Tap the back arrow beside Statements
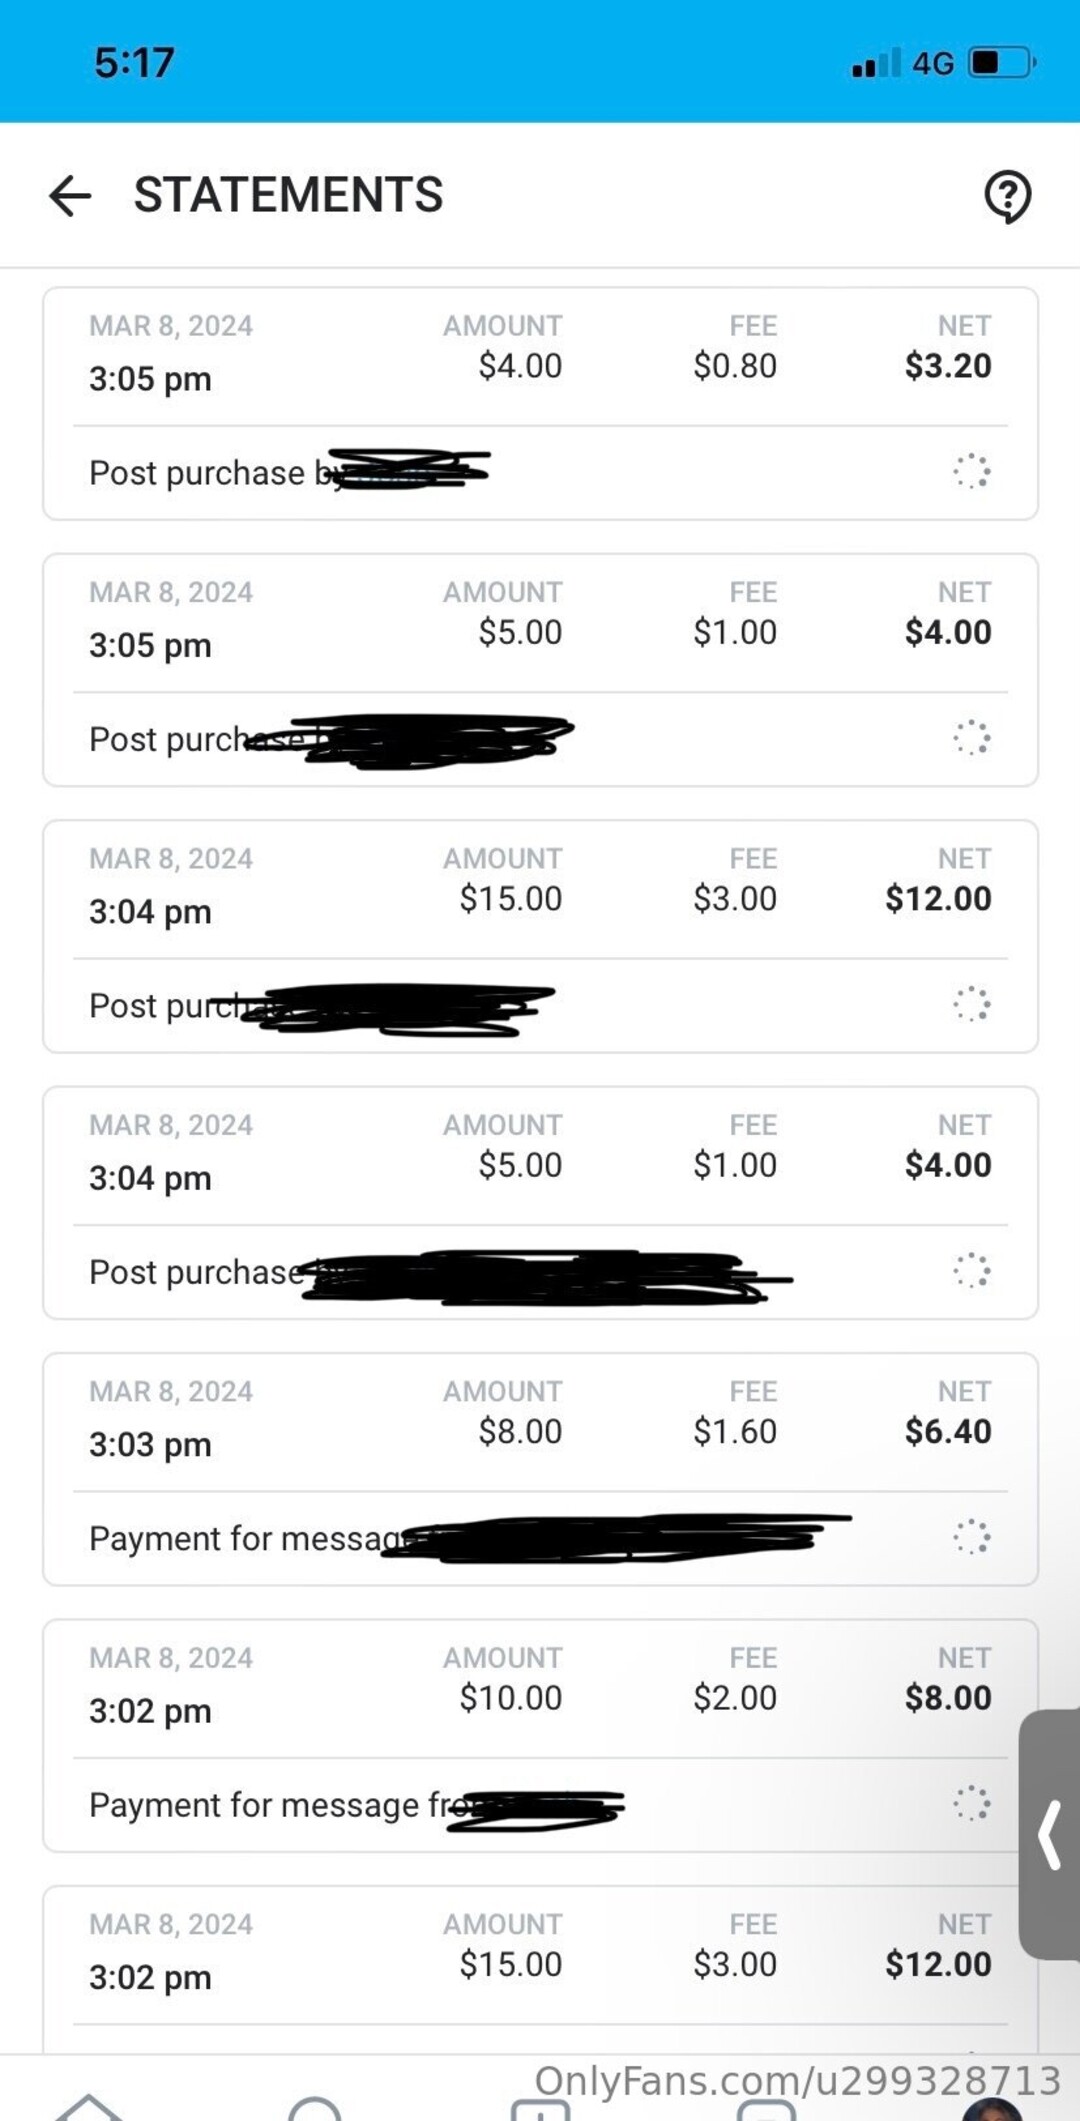 point(70,195)
